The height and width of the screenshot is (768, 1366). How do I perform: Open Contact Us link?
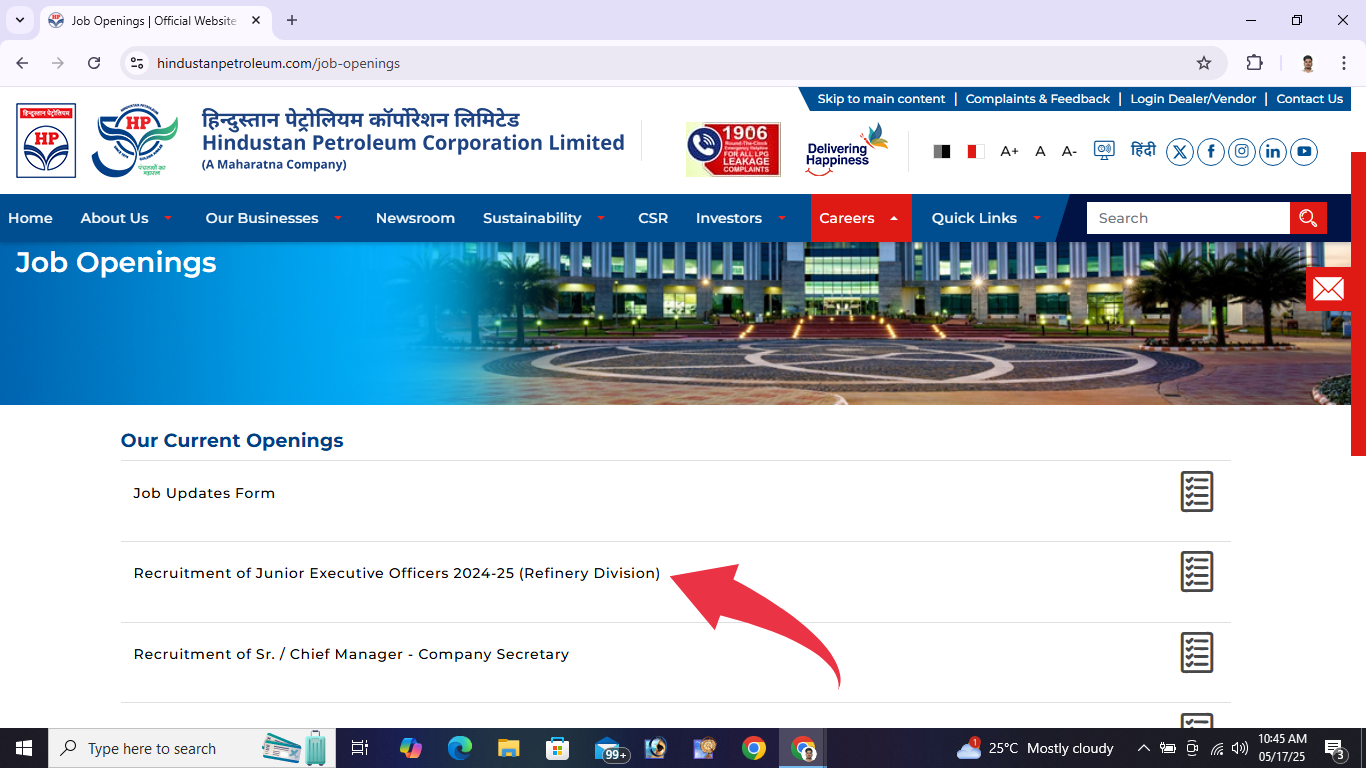[1310, 99]
